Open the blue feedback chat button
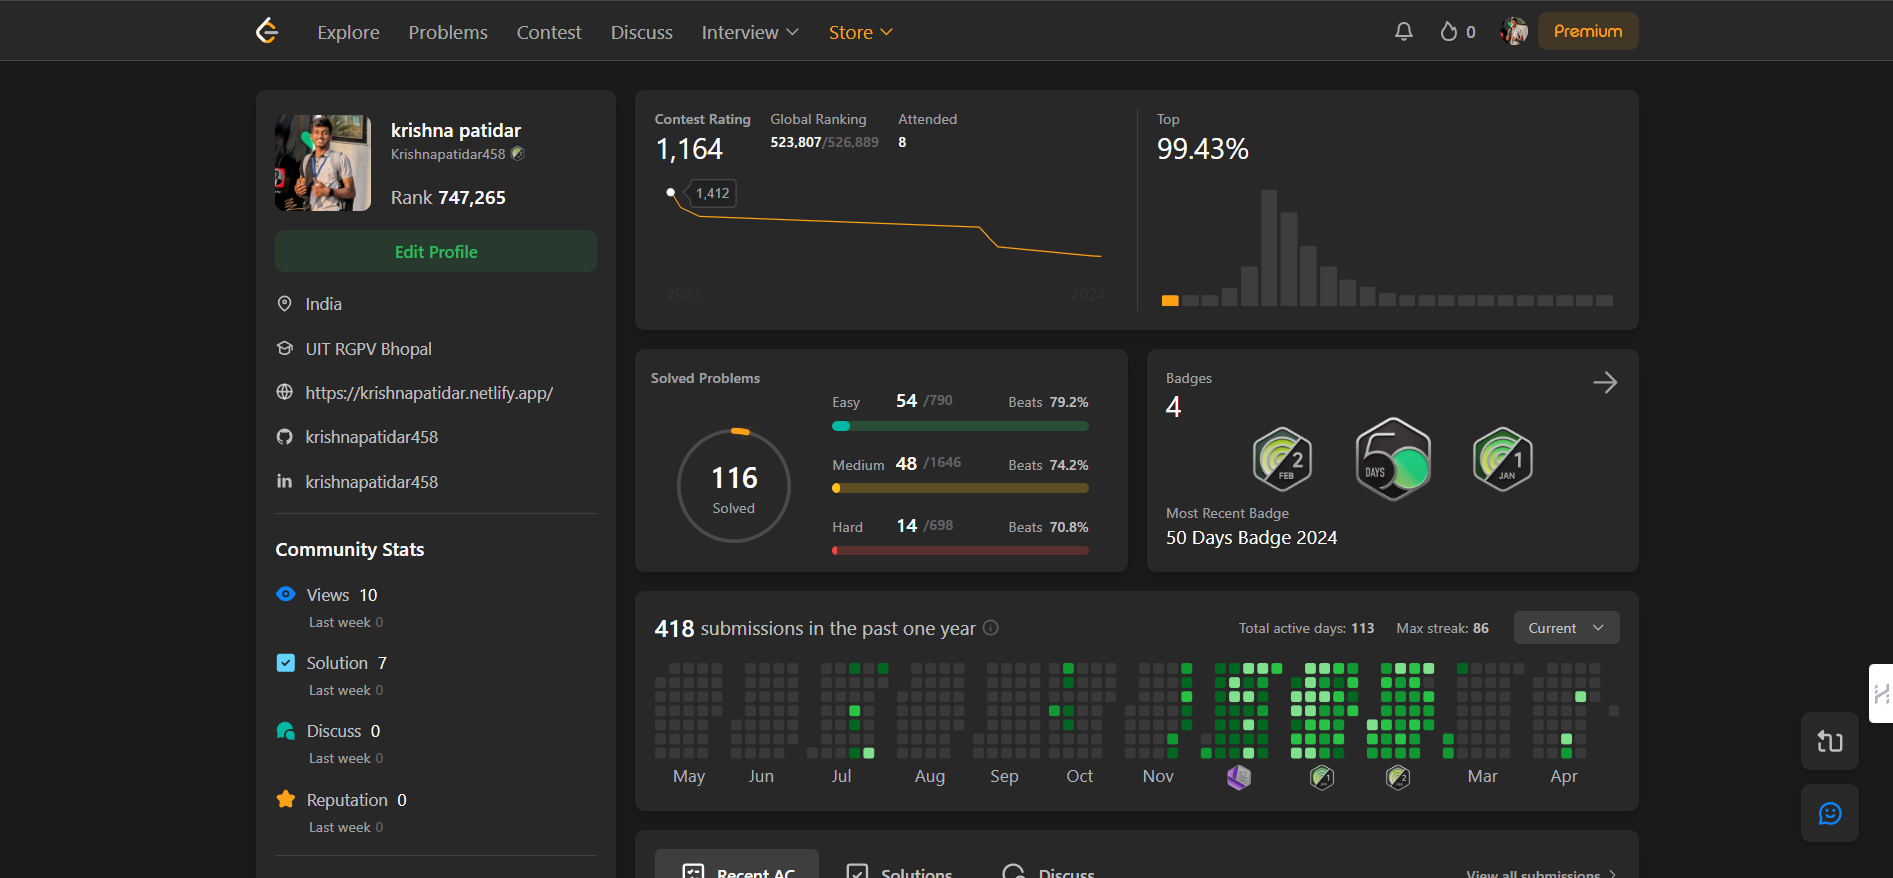The height and width of the screenshot is (878, 1893). pyautogui.click(x=1830, y=813)
